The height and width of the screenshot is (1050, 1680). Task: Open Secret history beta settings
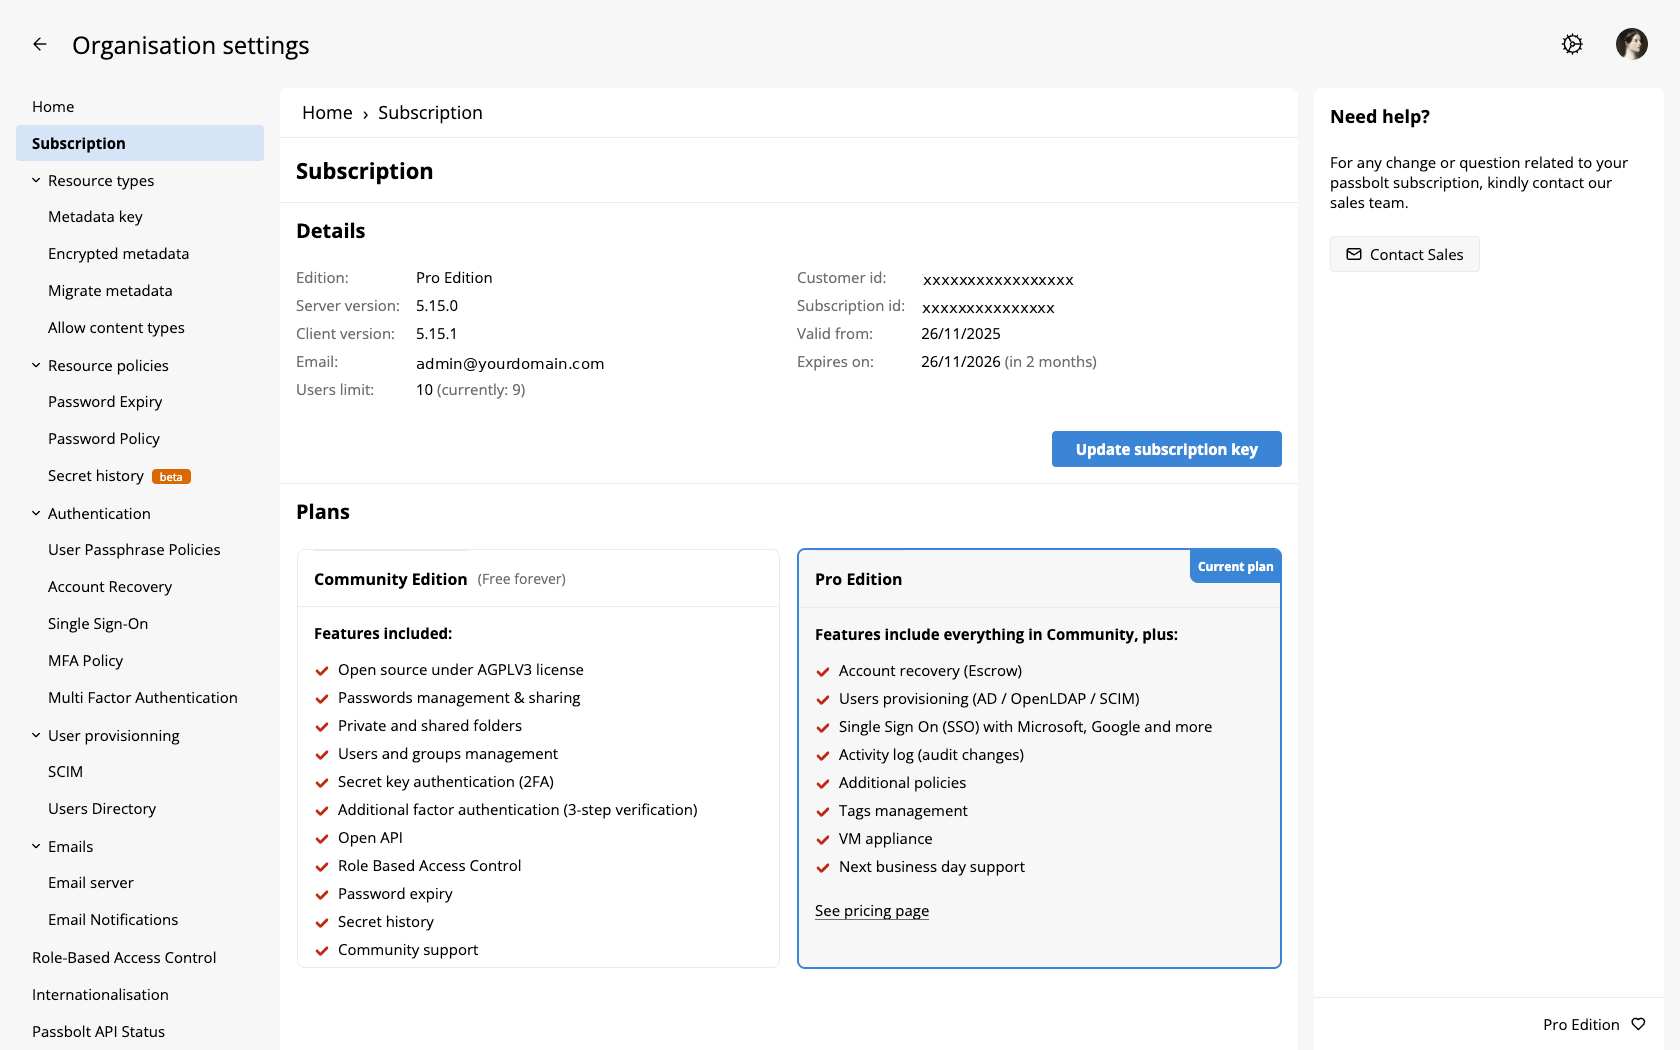119,476
